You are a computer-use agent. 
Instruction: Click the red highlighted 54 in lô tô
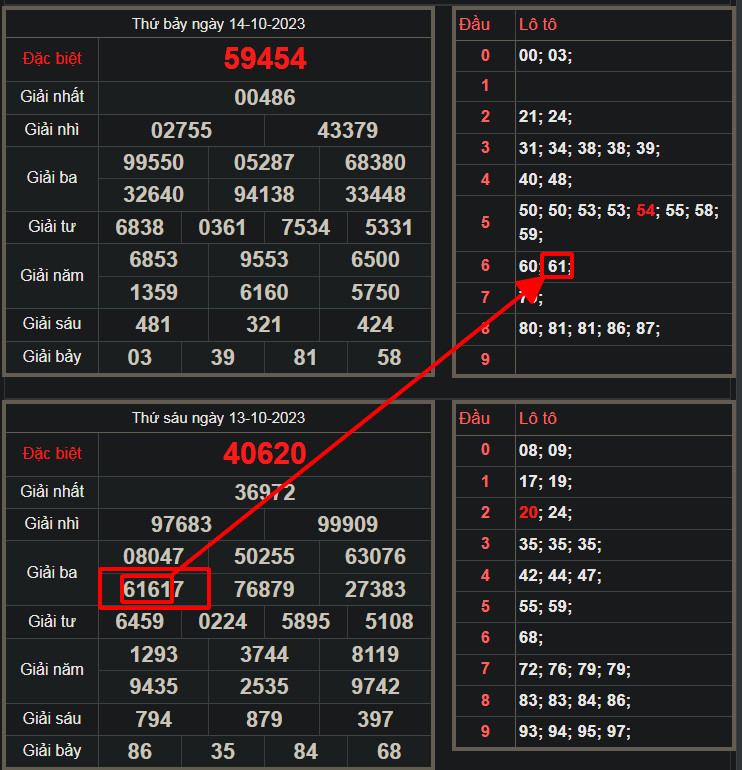pos(646,211)
